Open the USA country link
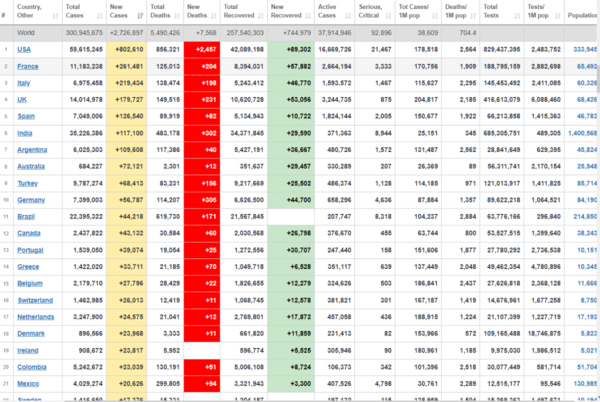 [x=24, y=48]
